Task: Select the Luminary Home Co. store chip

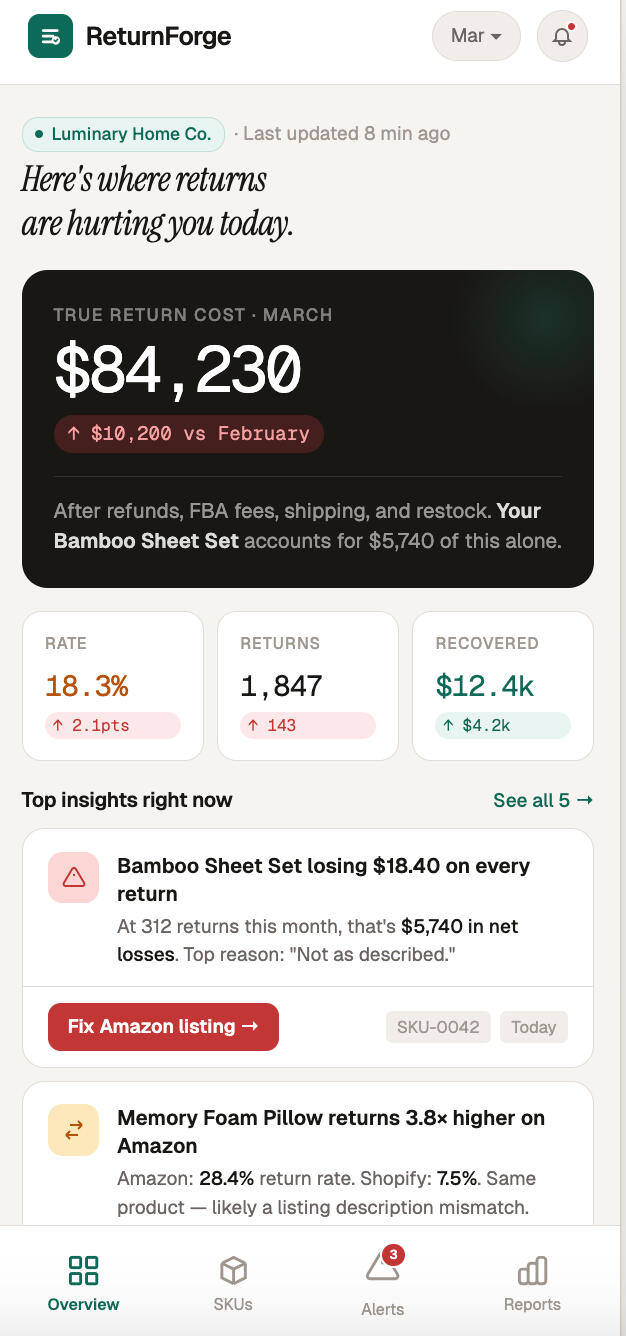Action: click(x=123, y=134)
